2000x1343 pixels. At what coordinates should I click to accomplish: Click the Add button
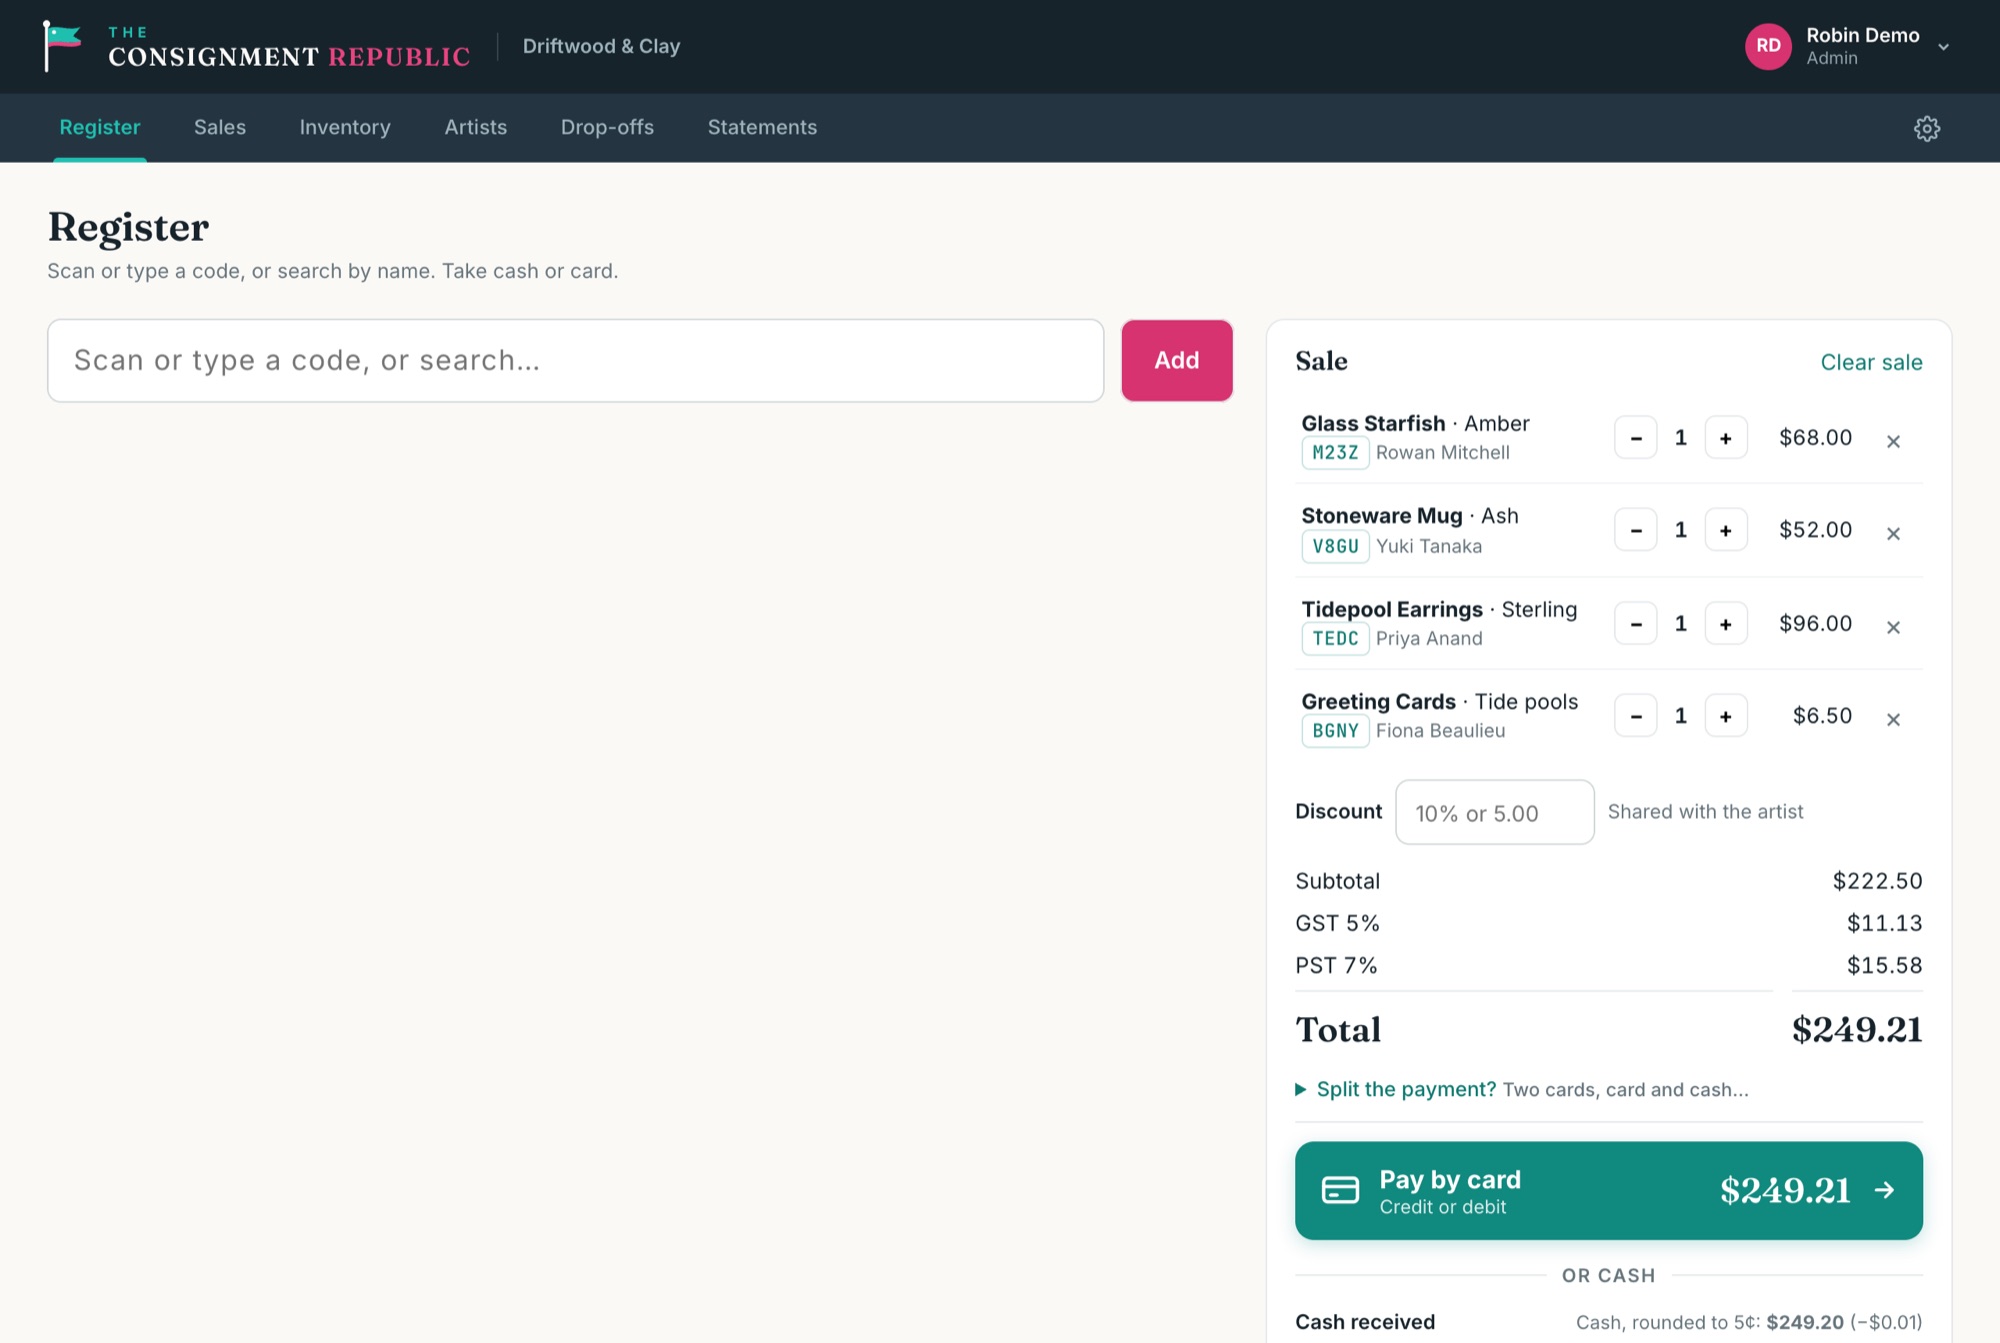1177,361
